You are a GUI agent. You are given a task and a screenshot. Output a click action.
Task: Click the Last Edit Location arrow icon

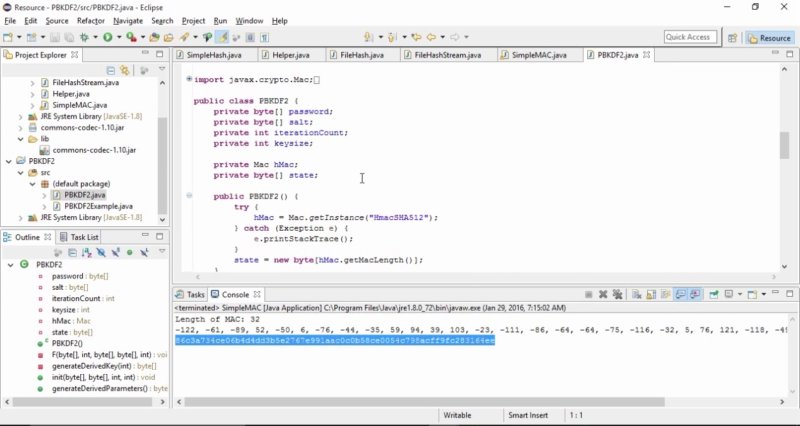[x=416, y=37]
